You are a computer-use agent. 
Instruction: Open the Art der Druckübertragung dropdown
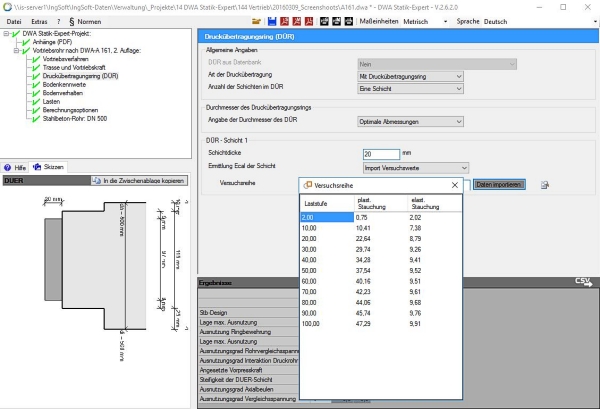tap(410, 76)
